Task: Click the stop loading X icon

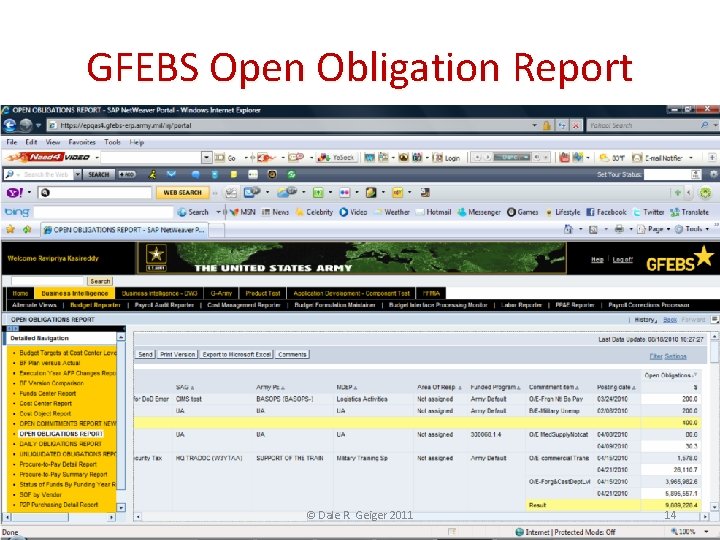Action: [x=576, y=125]
